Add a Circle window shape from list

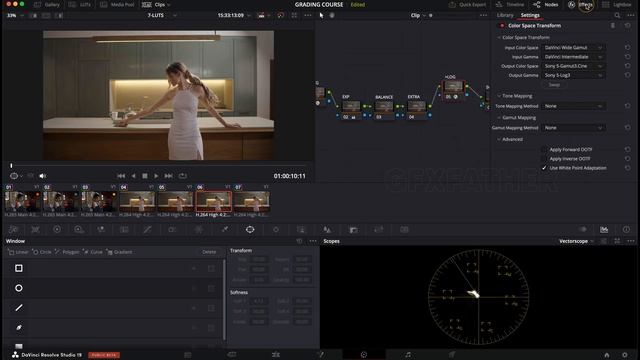coord(18,288)
